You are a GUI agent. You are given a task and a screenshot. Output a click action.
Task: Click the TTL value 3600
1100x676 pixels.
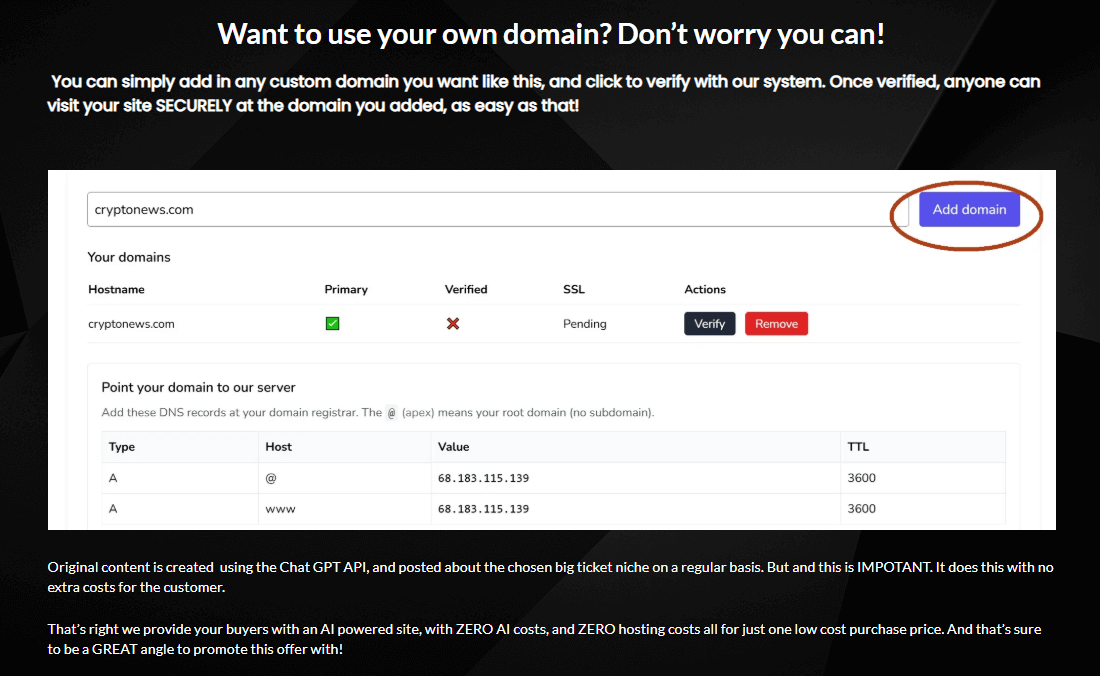[861, 477]
